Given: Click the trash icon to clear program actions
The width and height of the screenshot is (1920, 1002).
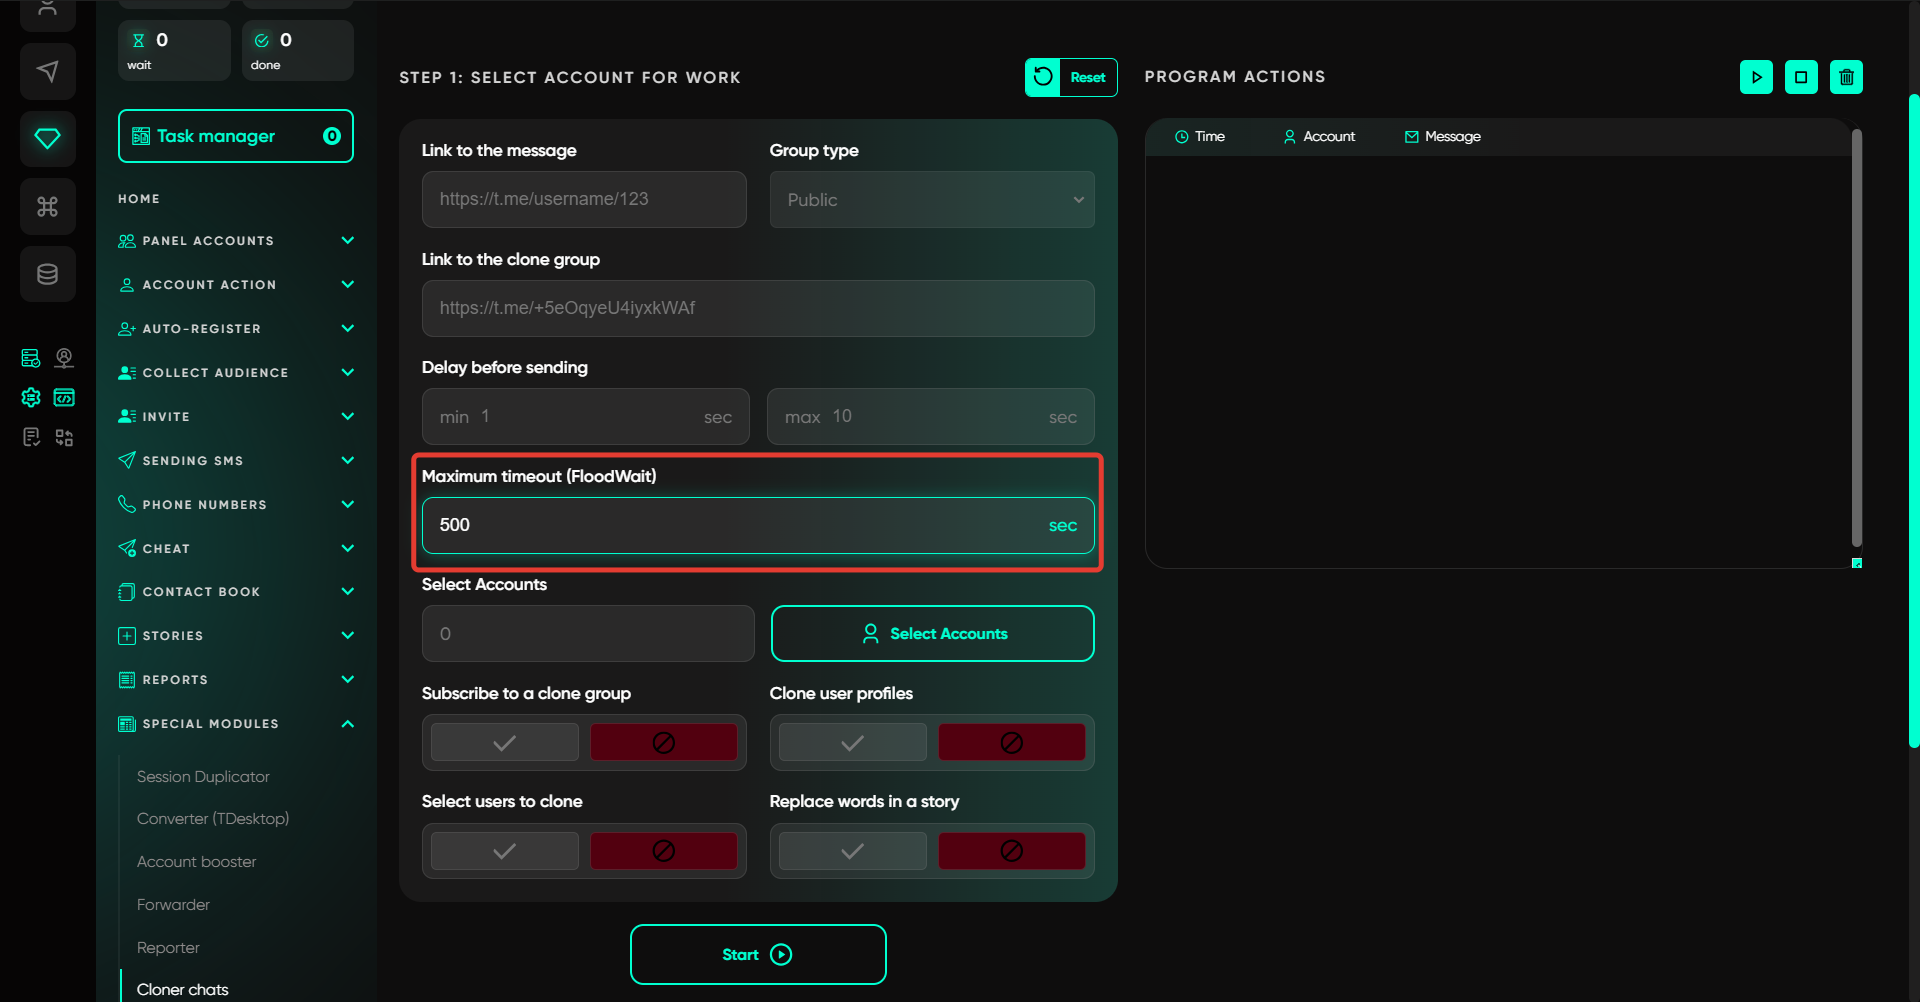Looking at the screenshot, I should (x=1846, y=77).
